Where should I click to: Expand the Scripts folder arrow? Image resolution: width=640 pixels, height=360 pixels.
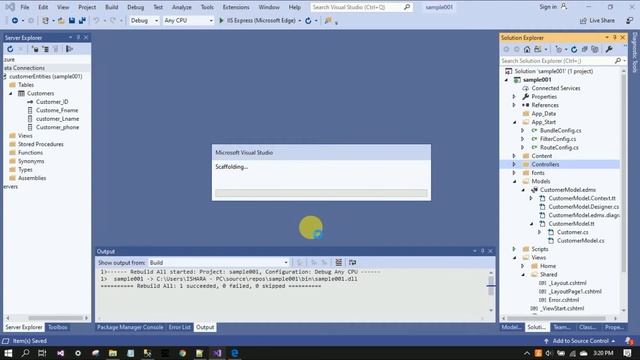click(514, 249)
